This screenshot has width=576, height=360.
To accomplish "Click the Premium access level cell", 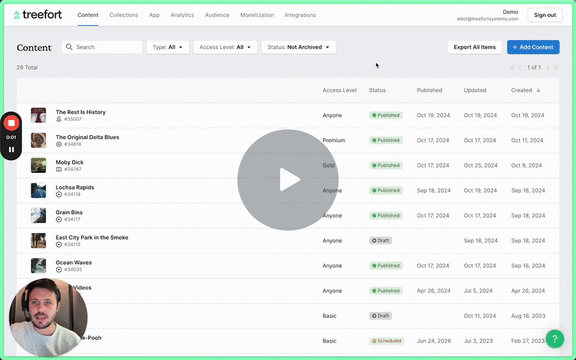I will pyautogui.click(x=334, y=140).
